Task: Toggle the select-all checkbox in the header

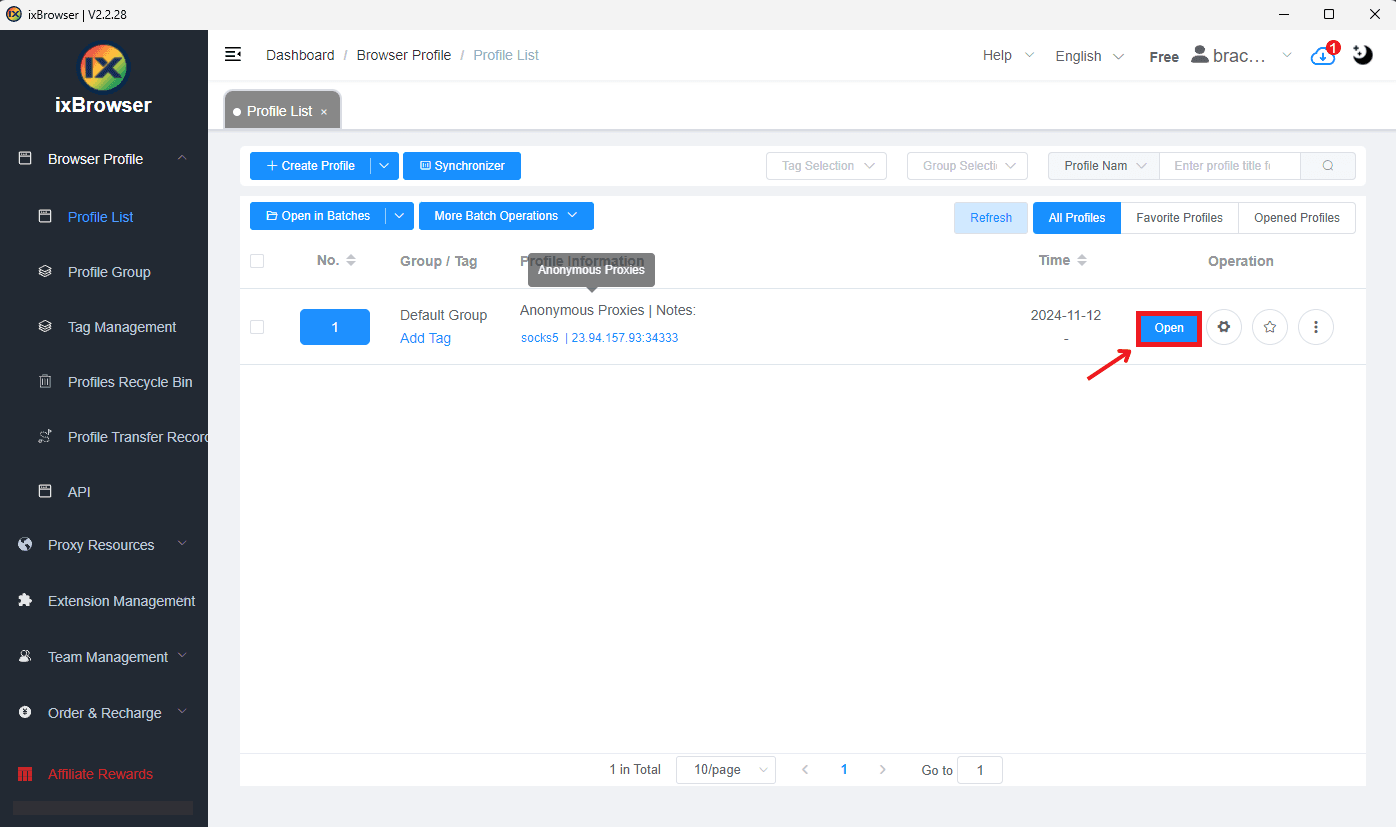Action: (x=257, y=260)
